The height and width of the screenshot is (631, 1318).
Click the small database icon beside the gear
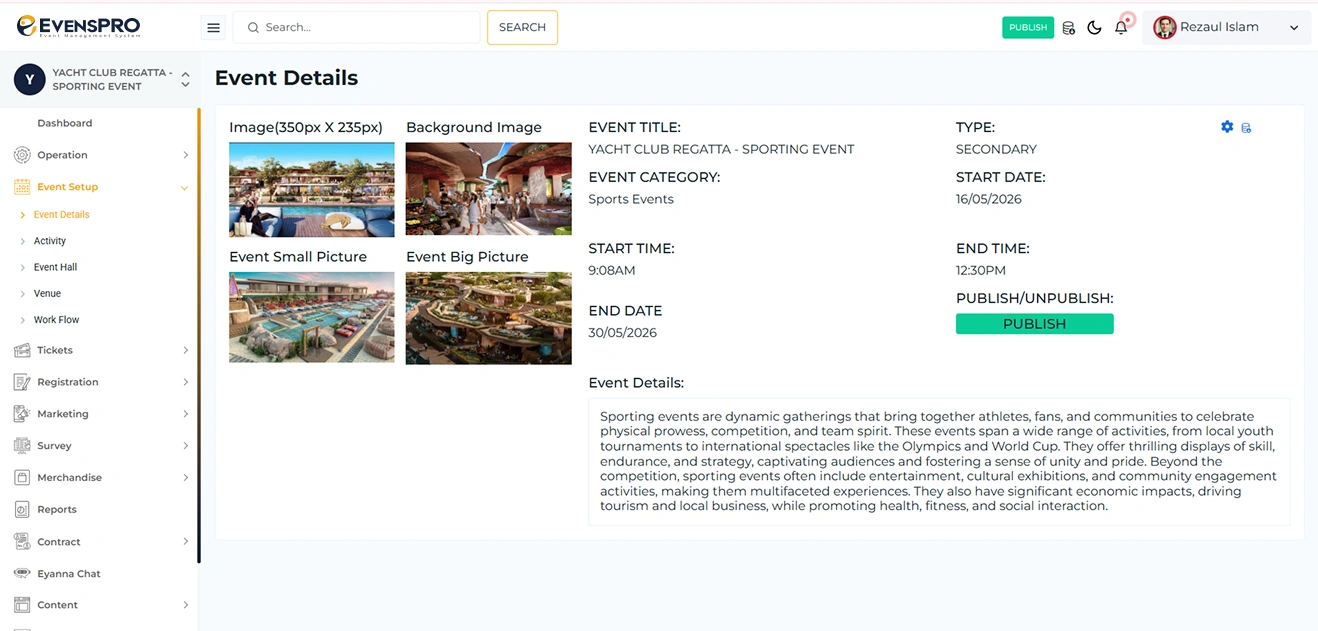(x=1246, y=128)
